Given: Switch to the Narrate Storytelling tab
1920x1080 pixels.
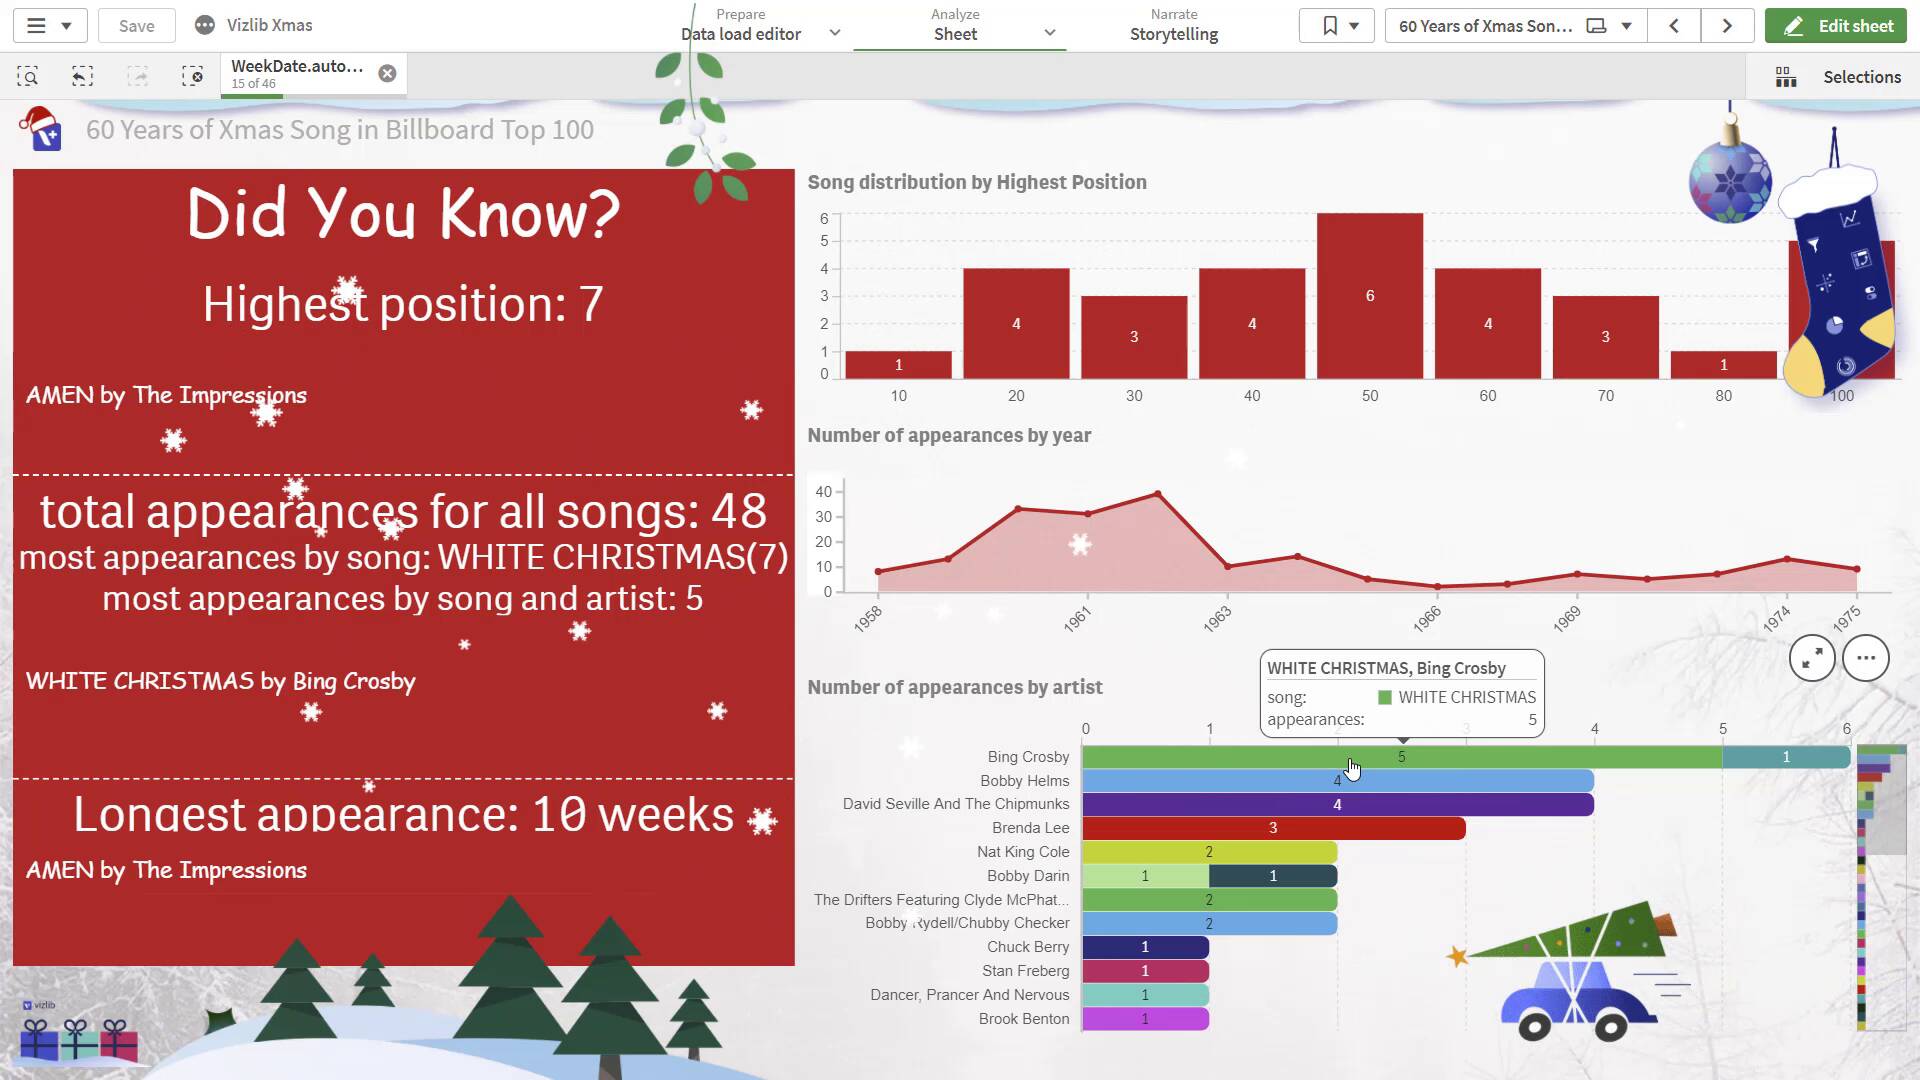Looking at the screenshot, I should (x=1173, y=26).
